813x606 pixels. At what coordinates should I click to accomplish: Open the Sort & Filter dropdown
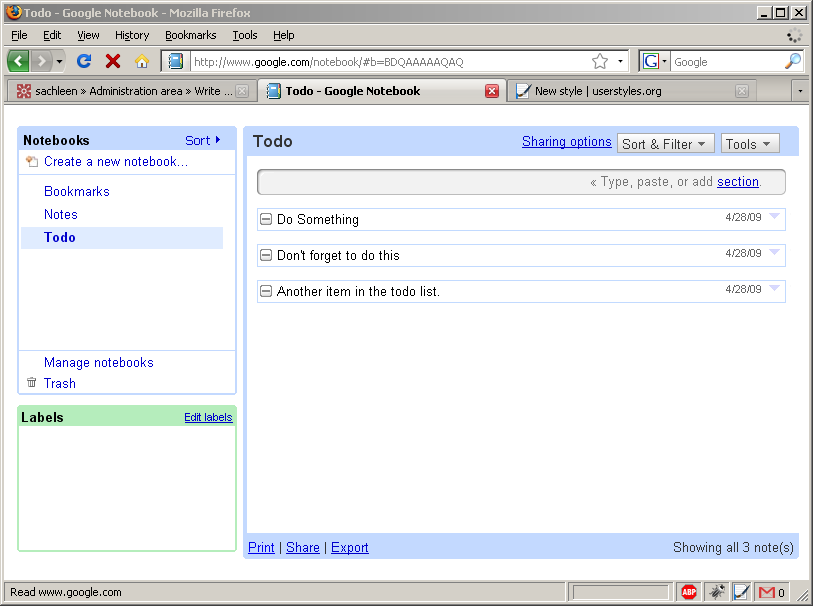coord(666,144)
